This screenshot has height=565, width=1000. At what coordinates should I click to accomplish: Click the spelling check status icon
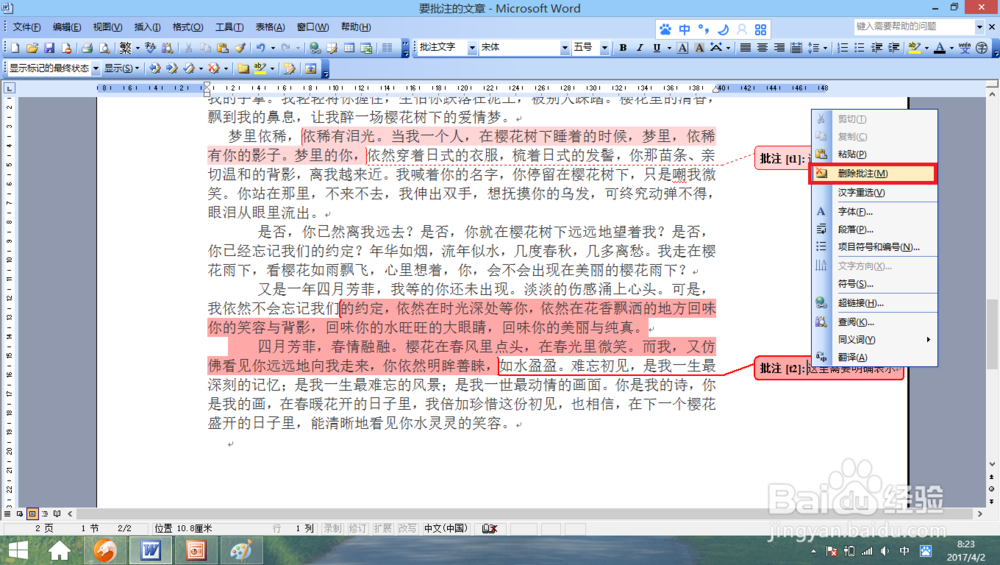(490, 528)
